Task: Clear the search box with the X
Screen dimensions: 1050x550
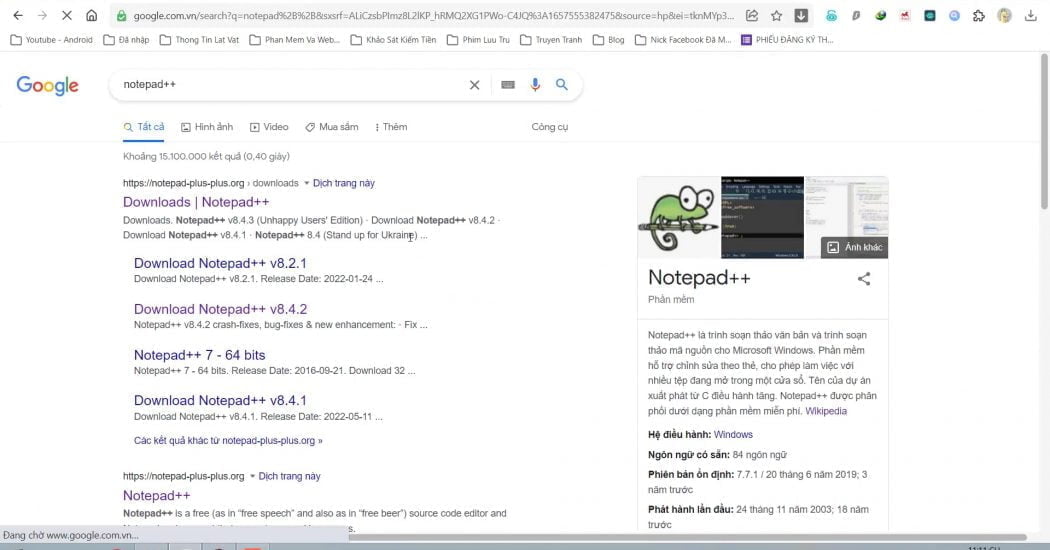Action: click(474, 85)
